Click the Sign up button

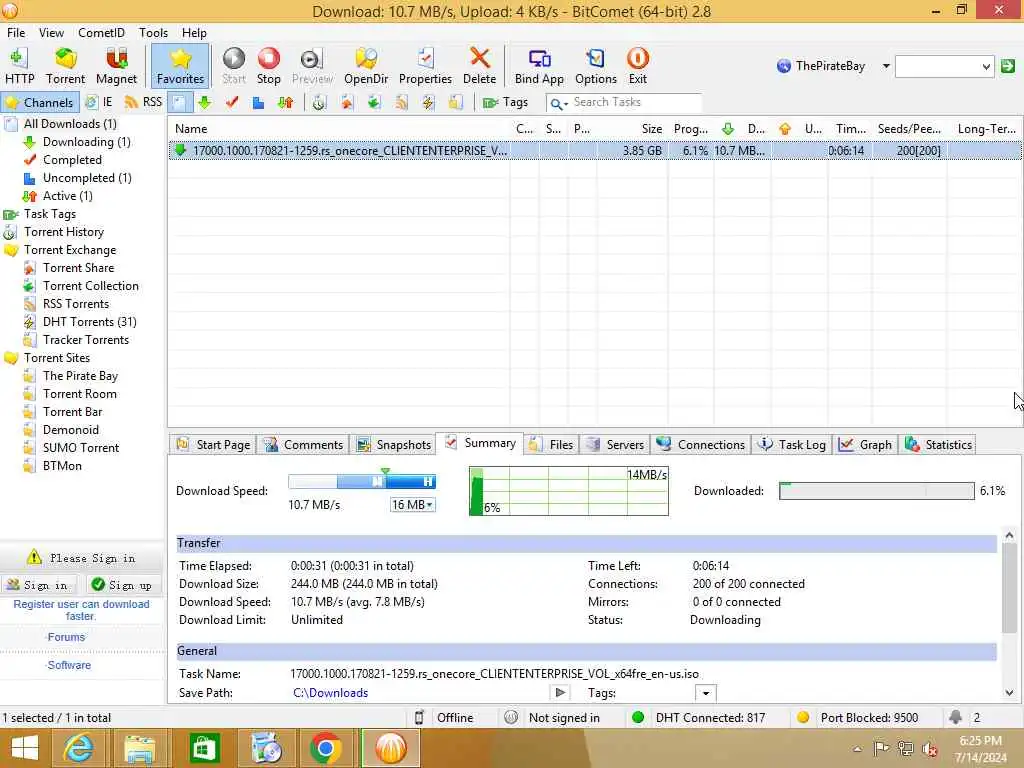[x=122, y=585]
